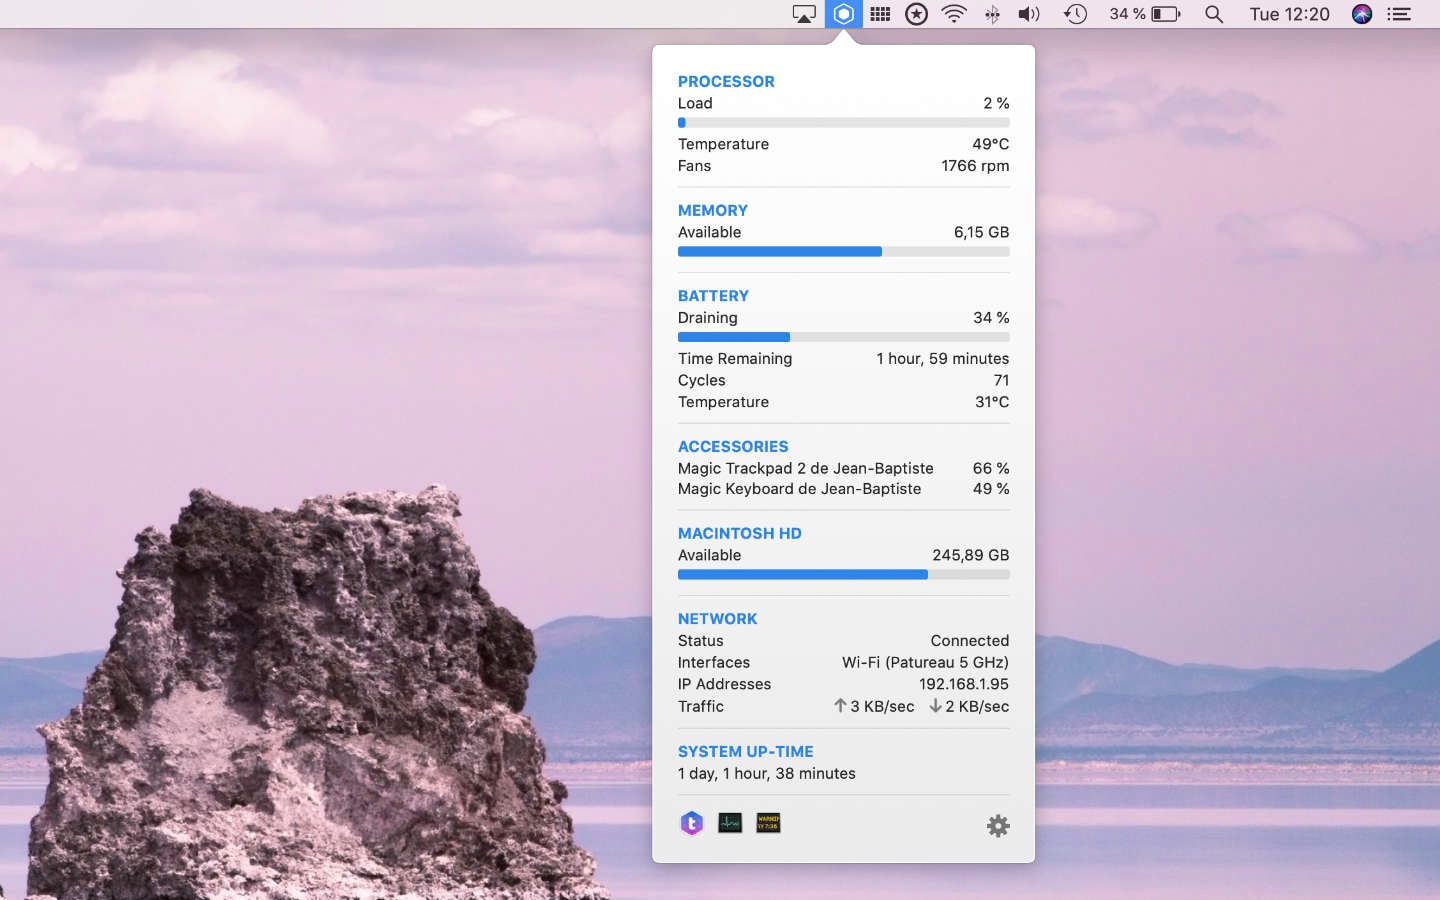Open the volume speaker menu bar icon

click(1029, 14)
